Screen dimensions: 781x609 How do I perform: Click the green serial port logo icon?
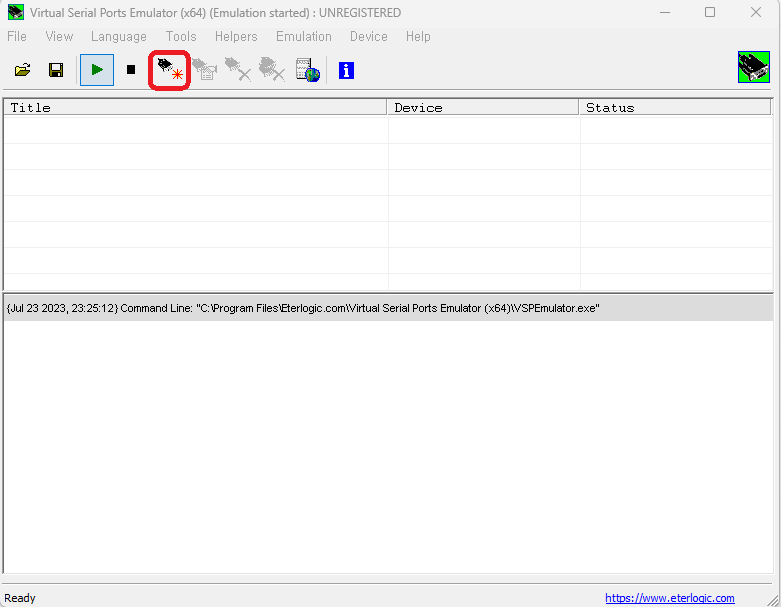(x=754, y=67)
